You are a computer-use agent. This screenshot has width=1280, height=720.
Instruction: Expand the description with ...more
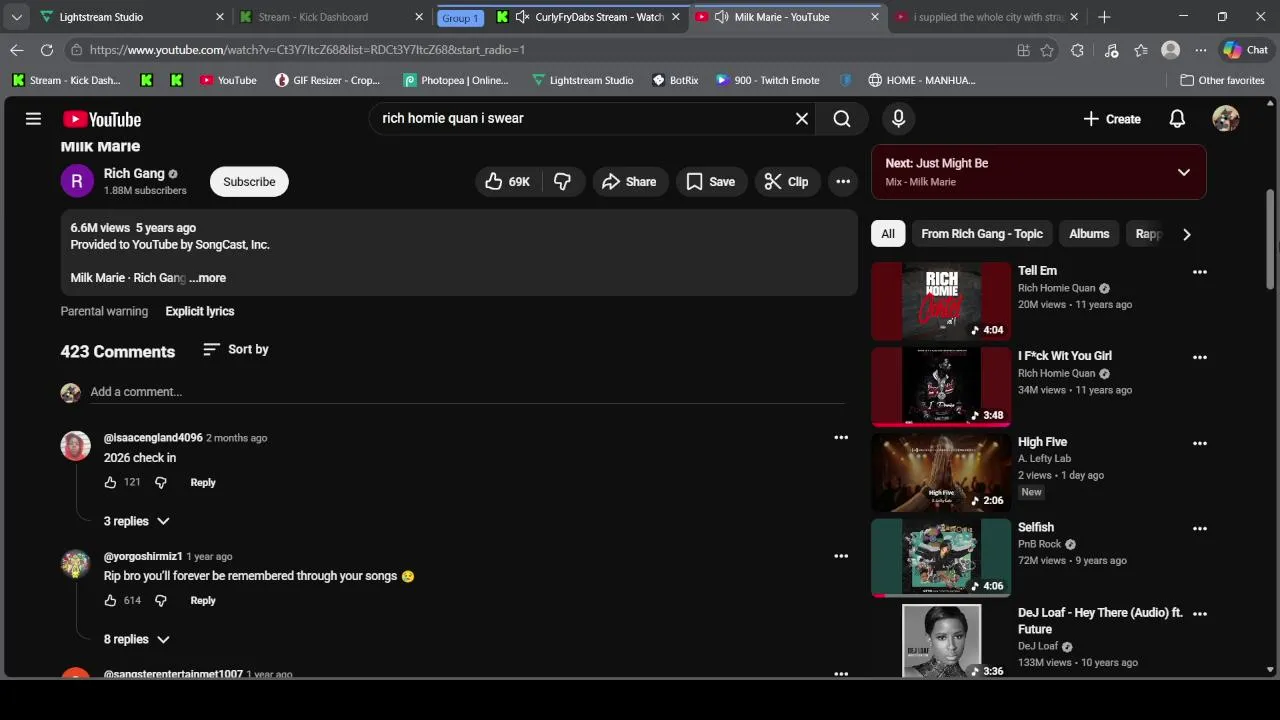(x=208, y=278)
